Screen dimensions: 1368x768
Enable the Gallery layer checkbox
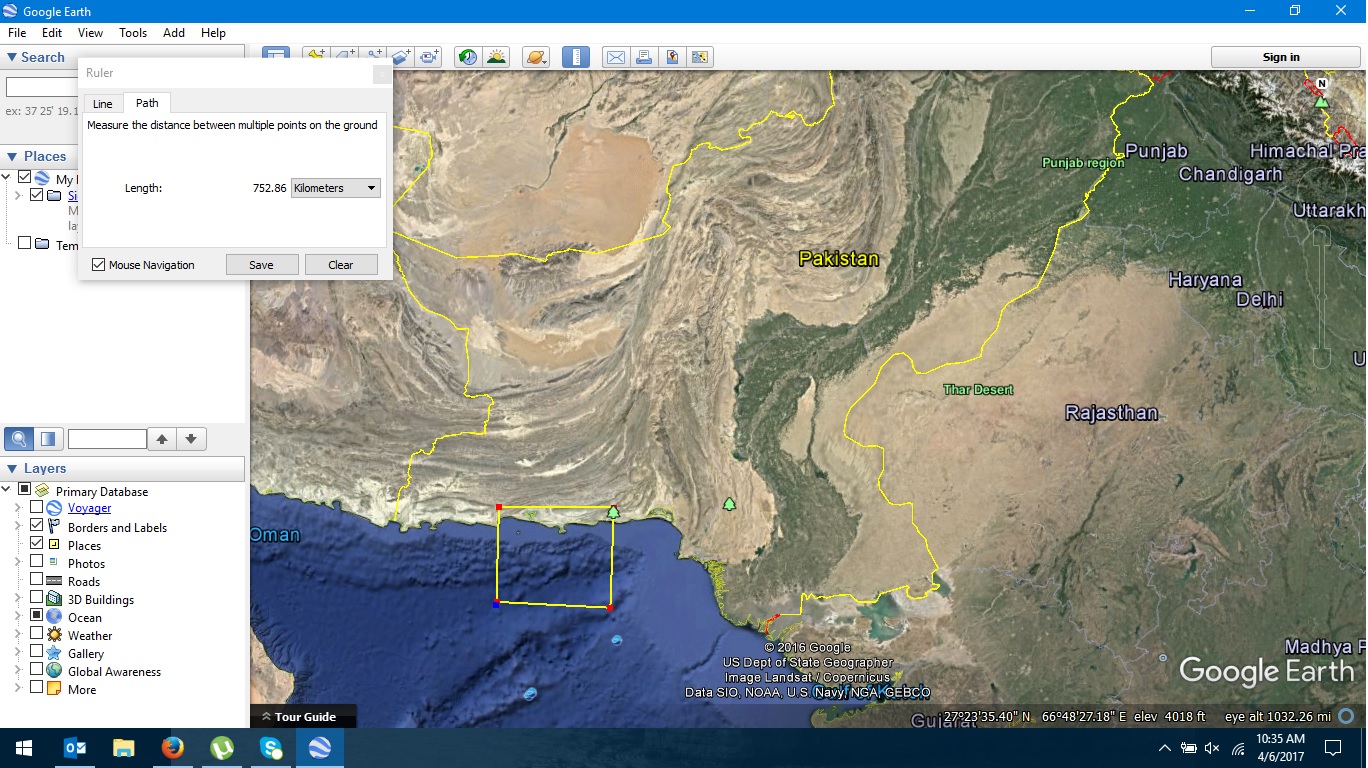tap(37, 651)
